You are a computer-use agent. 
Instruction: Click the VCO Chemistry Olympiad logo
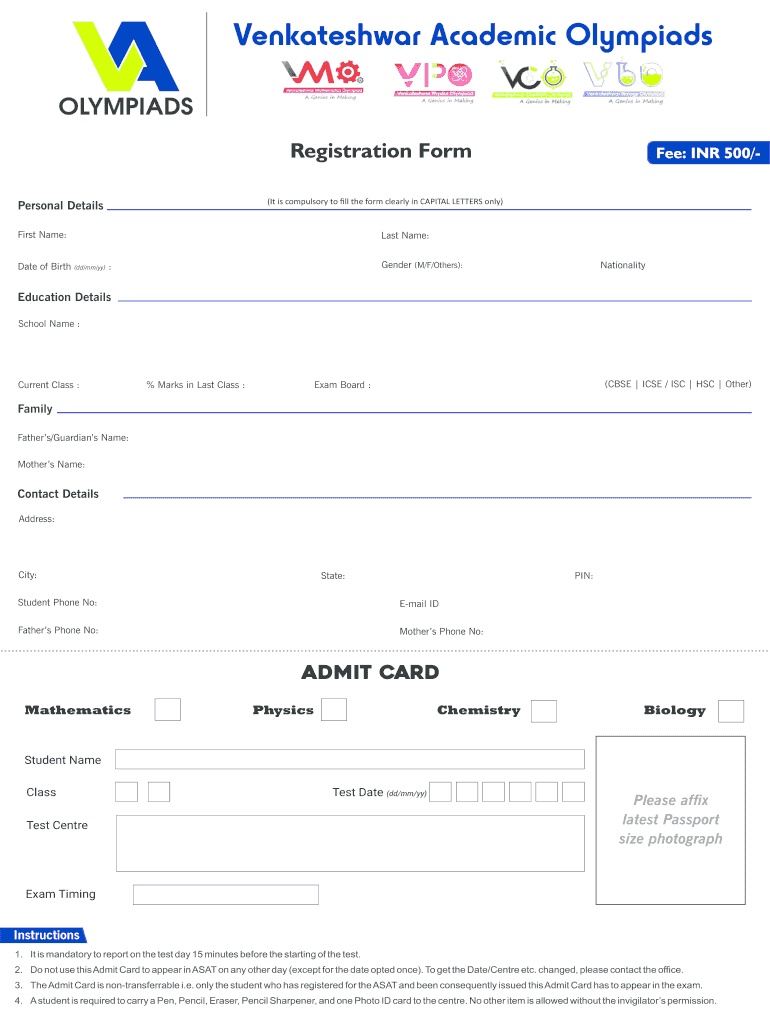pyautogui.click(x=534, y=80)
